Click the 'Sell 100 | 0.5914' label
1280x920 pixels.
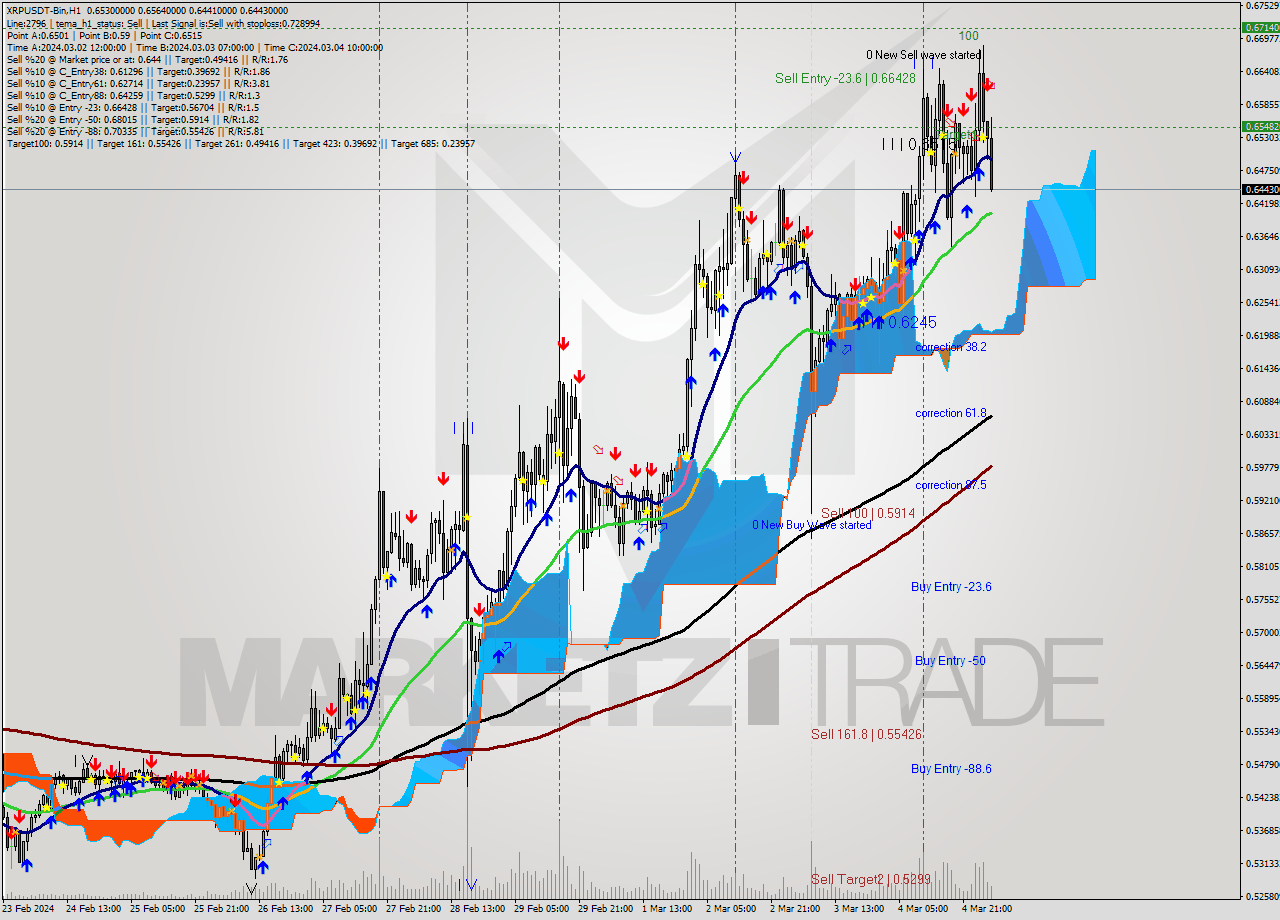(868, 513)
